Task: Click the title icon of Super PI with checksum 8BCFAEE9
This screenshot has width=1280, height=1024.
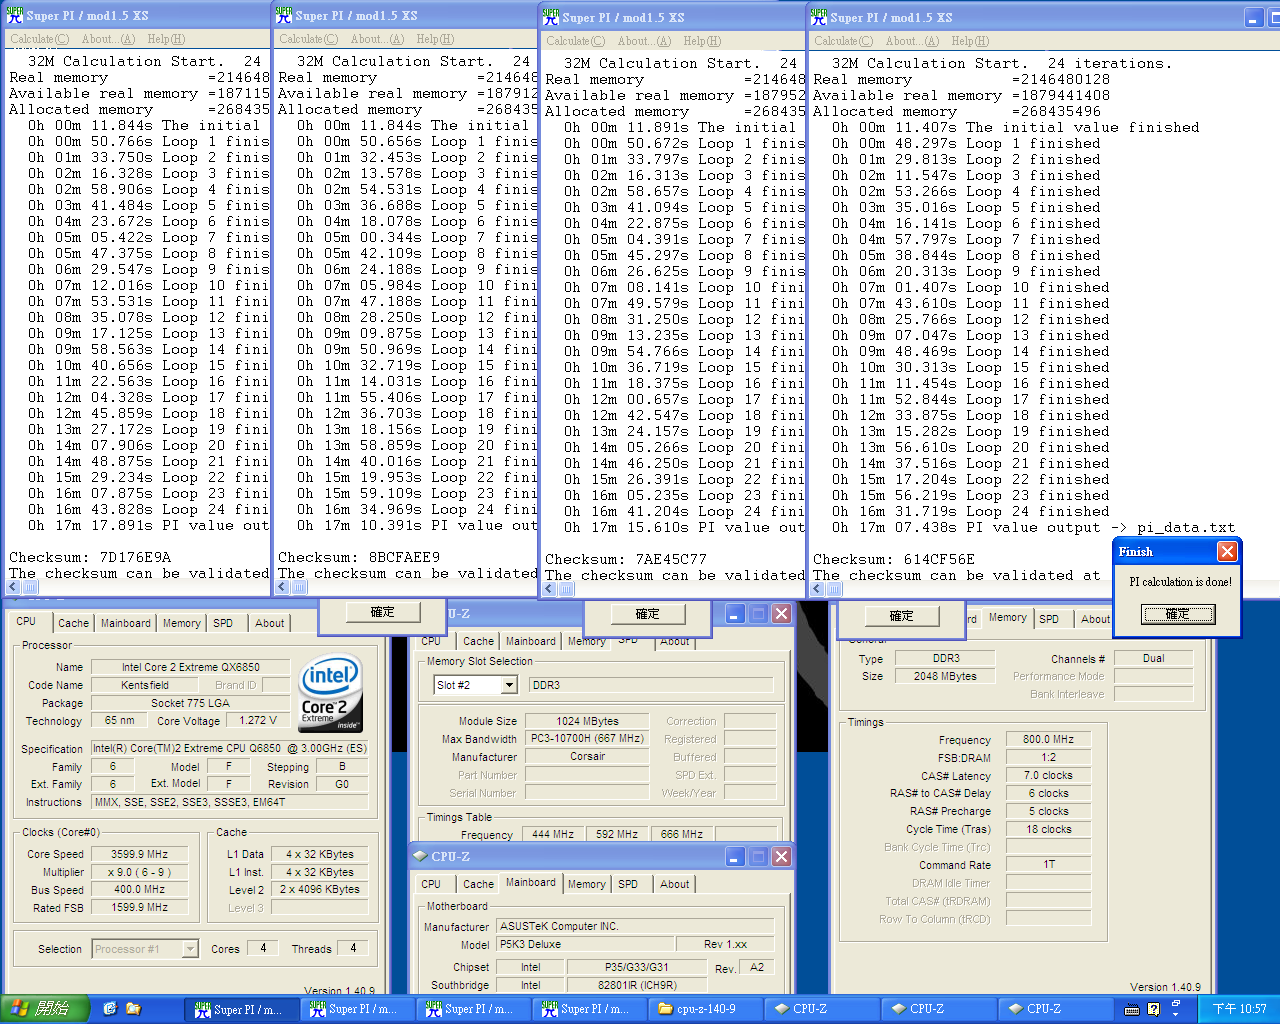Action: coord(283,15)
